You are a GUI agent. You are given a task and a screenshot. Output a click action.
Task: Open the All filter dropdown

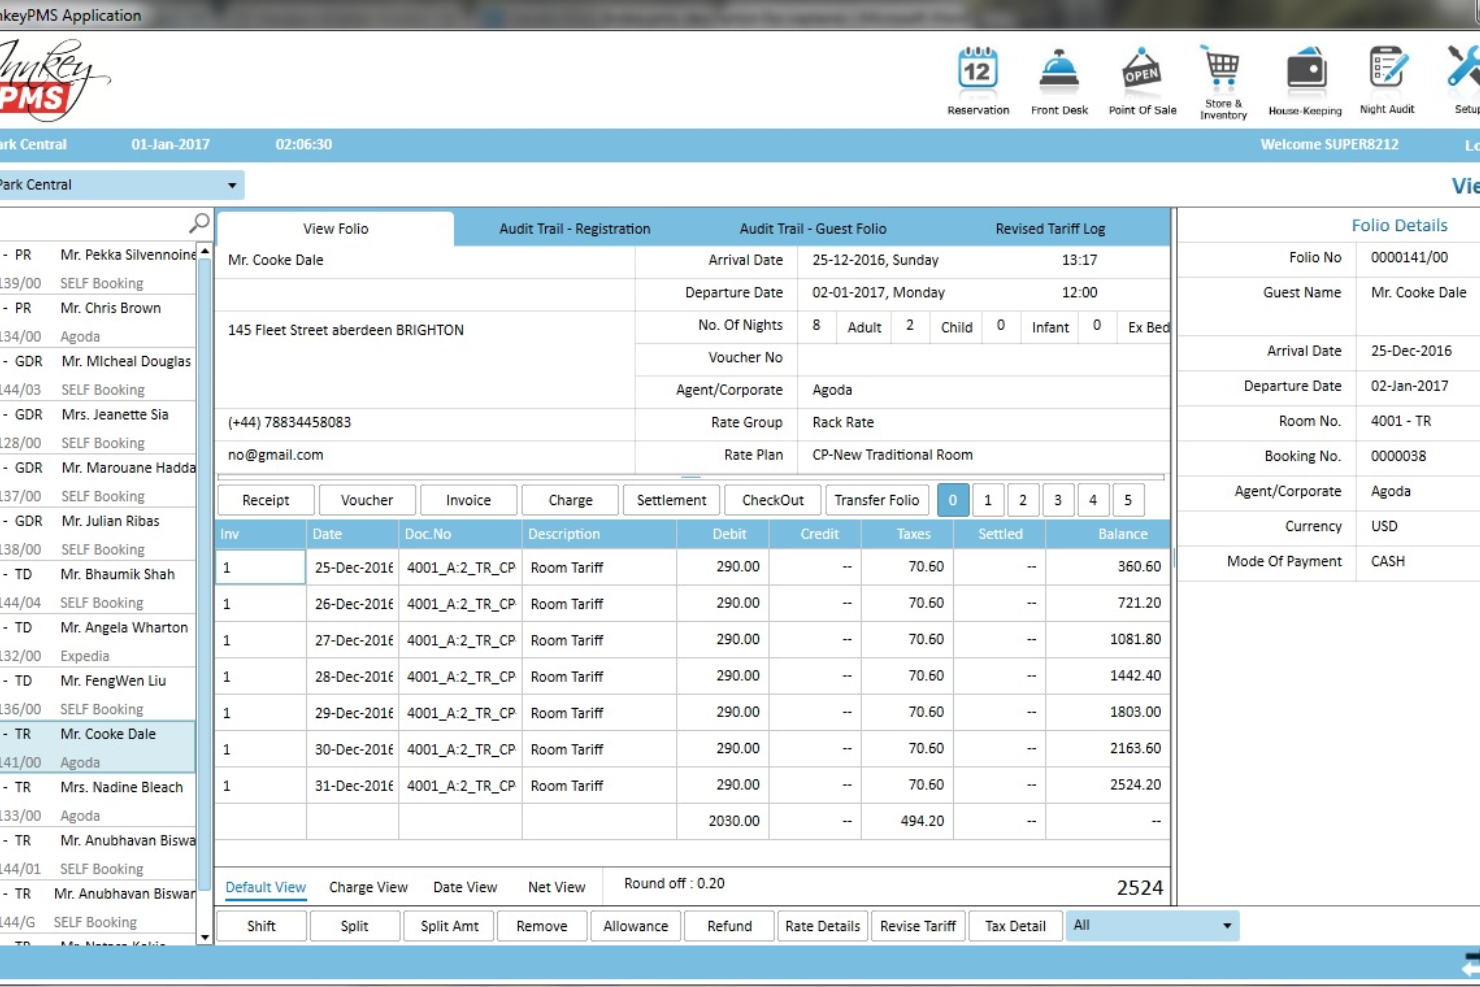[x=1152, y=926]
